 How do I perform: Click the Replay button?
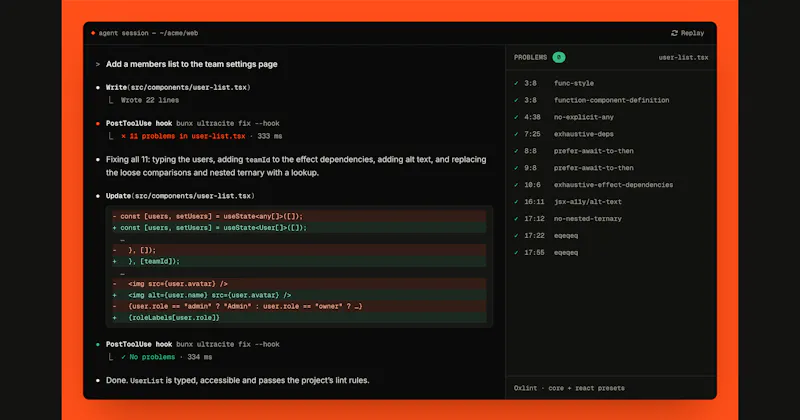point(687,33)
